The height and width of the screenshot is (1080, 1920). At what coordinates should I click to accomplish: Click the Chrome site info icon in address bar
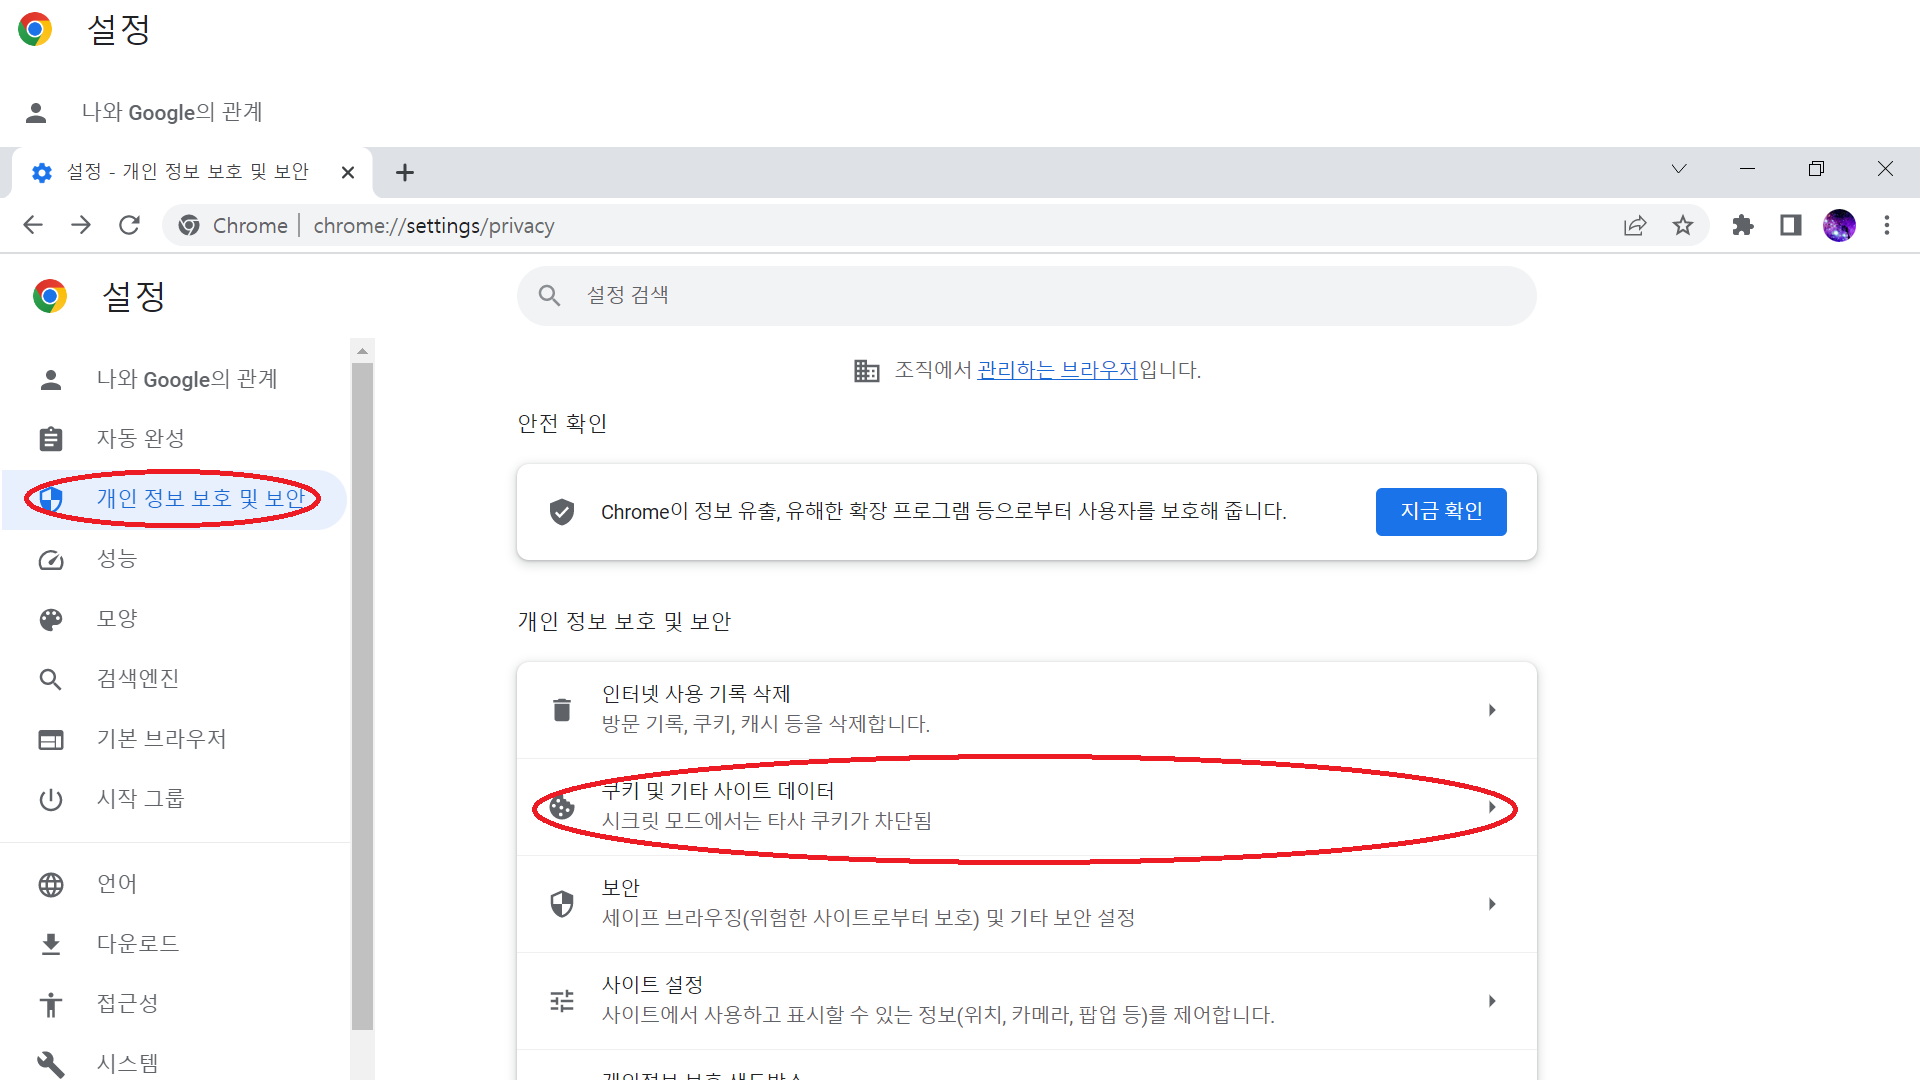click(189, 226)
